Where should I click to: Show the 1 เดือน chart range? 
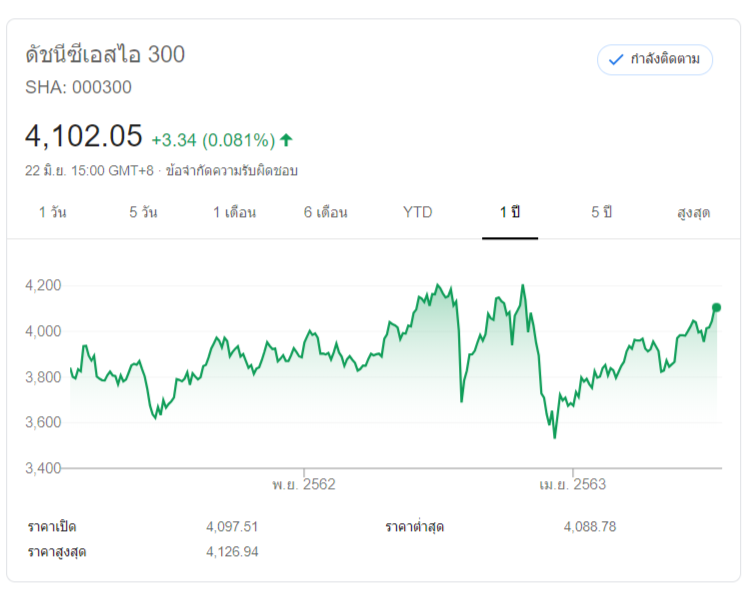click(x=234, y=212)
